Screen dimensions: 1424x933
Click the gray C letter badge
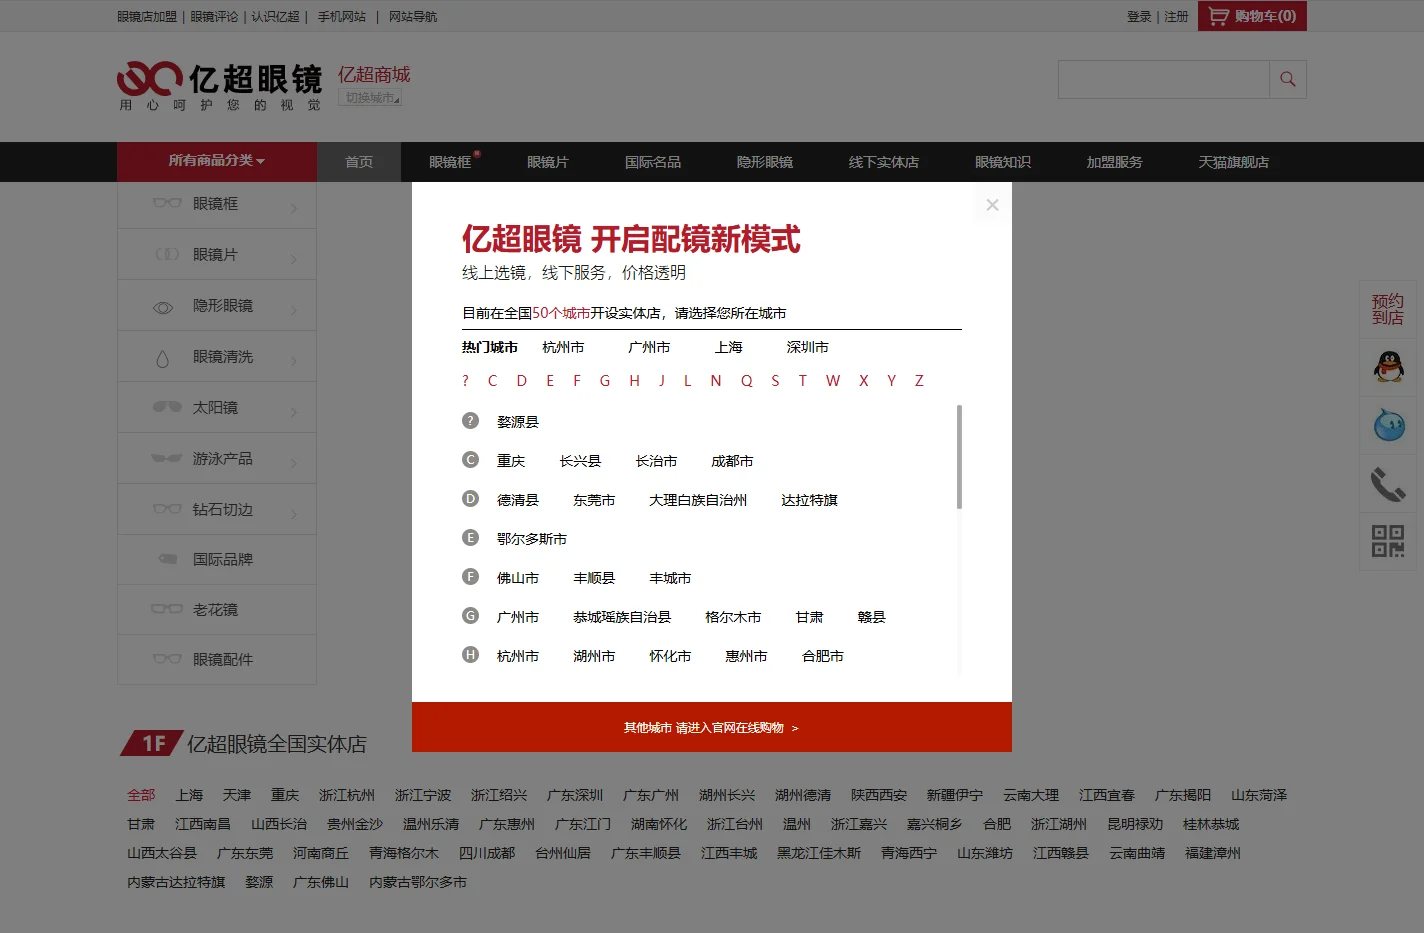click(x=470, y=460)
